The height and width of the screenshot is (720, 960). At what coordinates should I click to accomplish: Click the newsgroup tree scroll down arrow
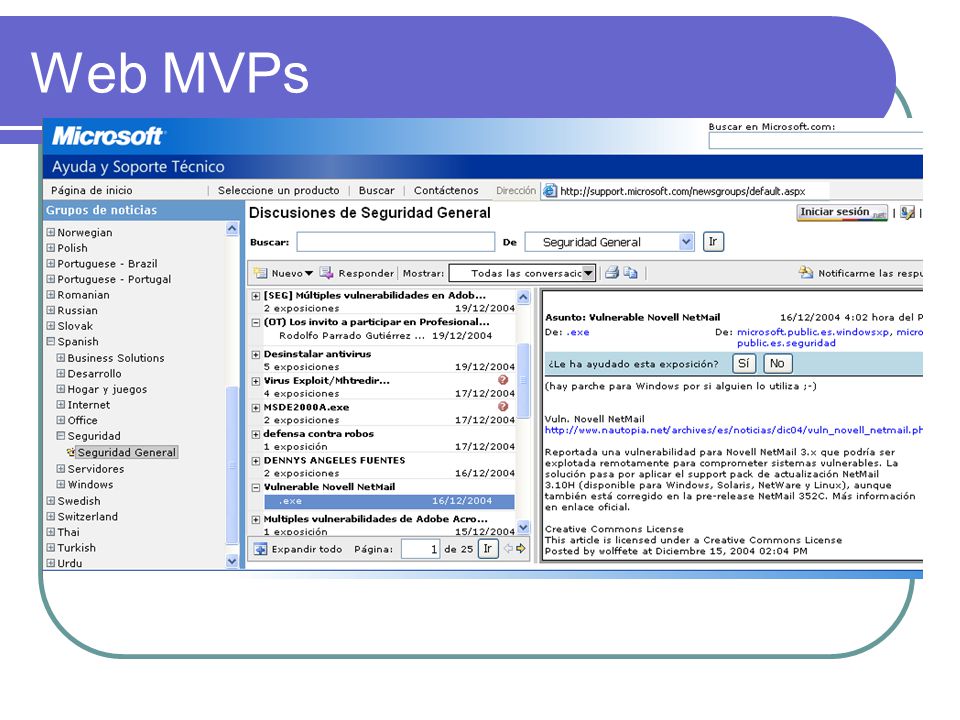232,561
